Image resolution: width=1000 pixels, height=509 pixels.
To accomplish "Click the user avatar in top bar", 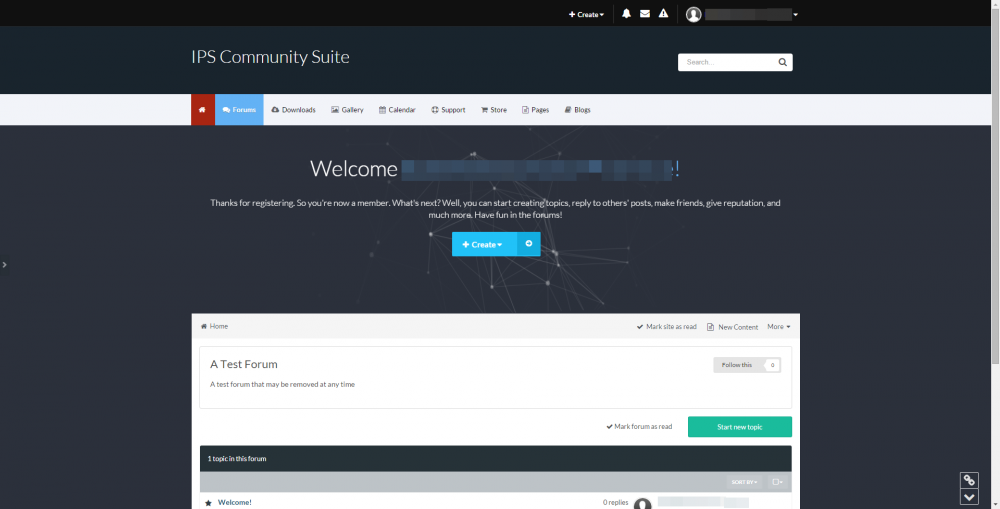I will (x=694, y=14).
